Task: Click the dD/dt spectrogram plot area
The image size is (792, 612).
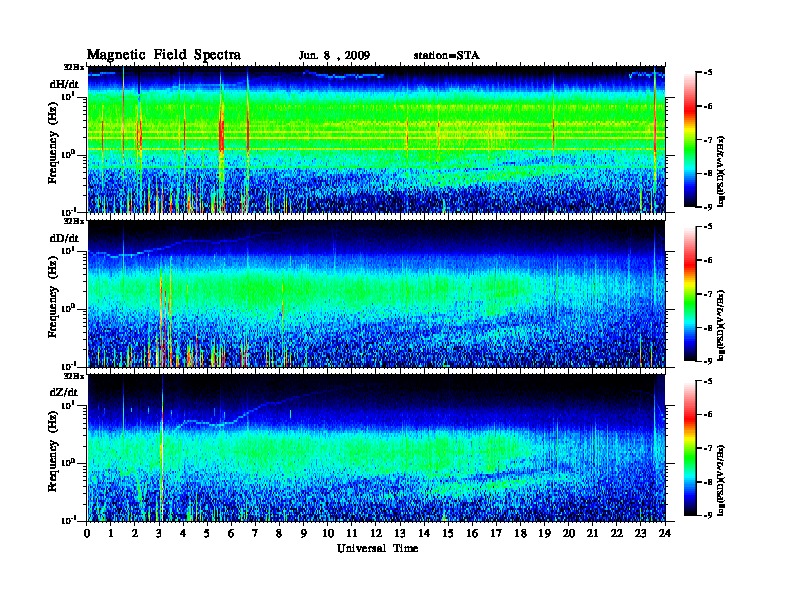Action: point(376,294)
